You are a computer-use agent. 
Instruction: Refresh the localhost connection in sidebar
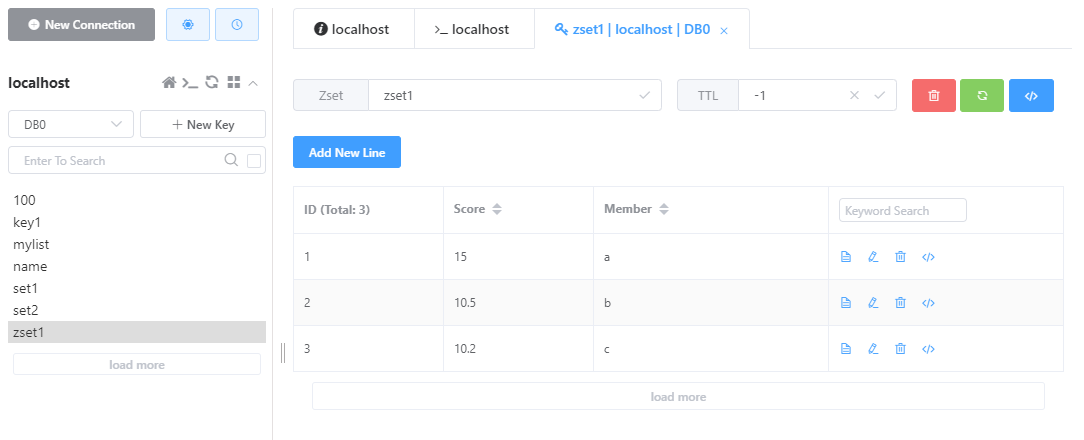click(212, 82)
